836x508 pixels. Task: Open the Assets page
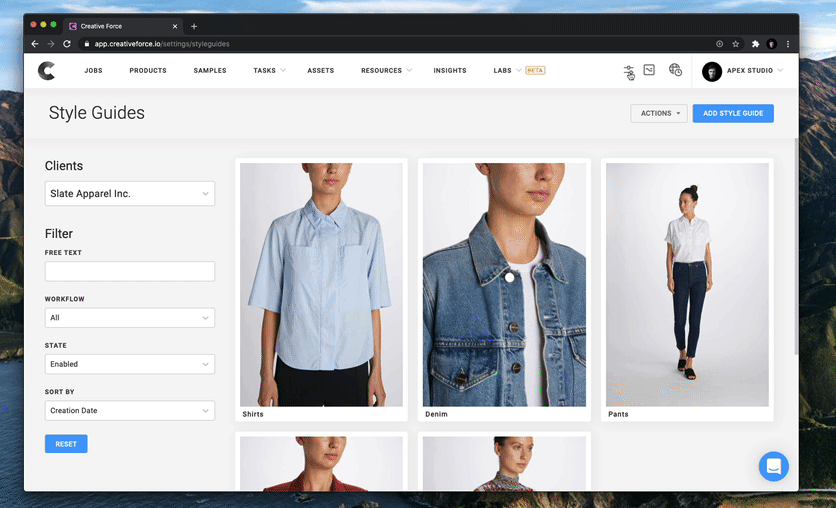(x=320, y=70)
